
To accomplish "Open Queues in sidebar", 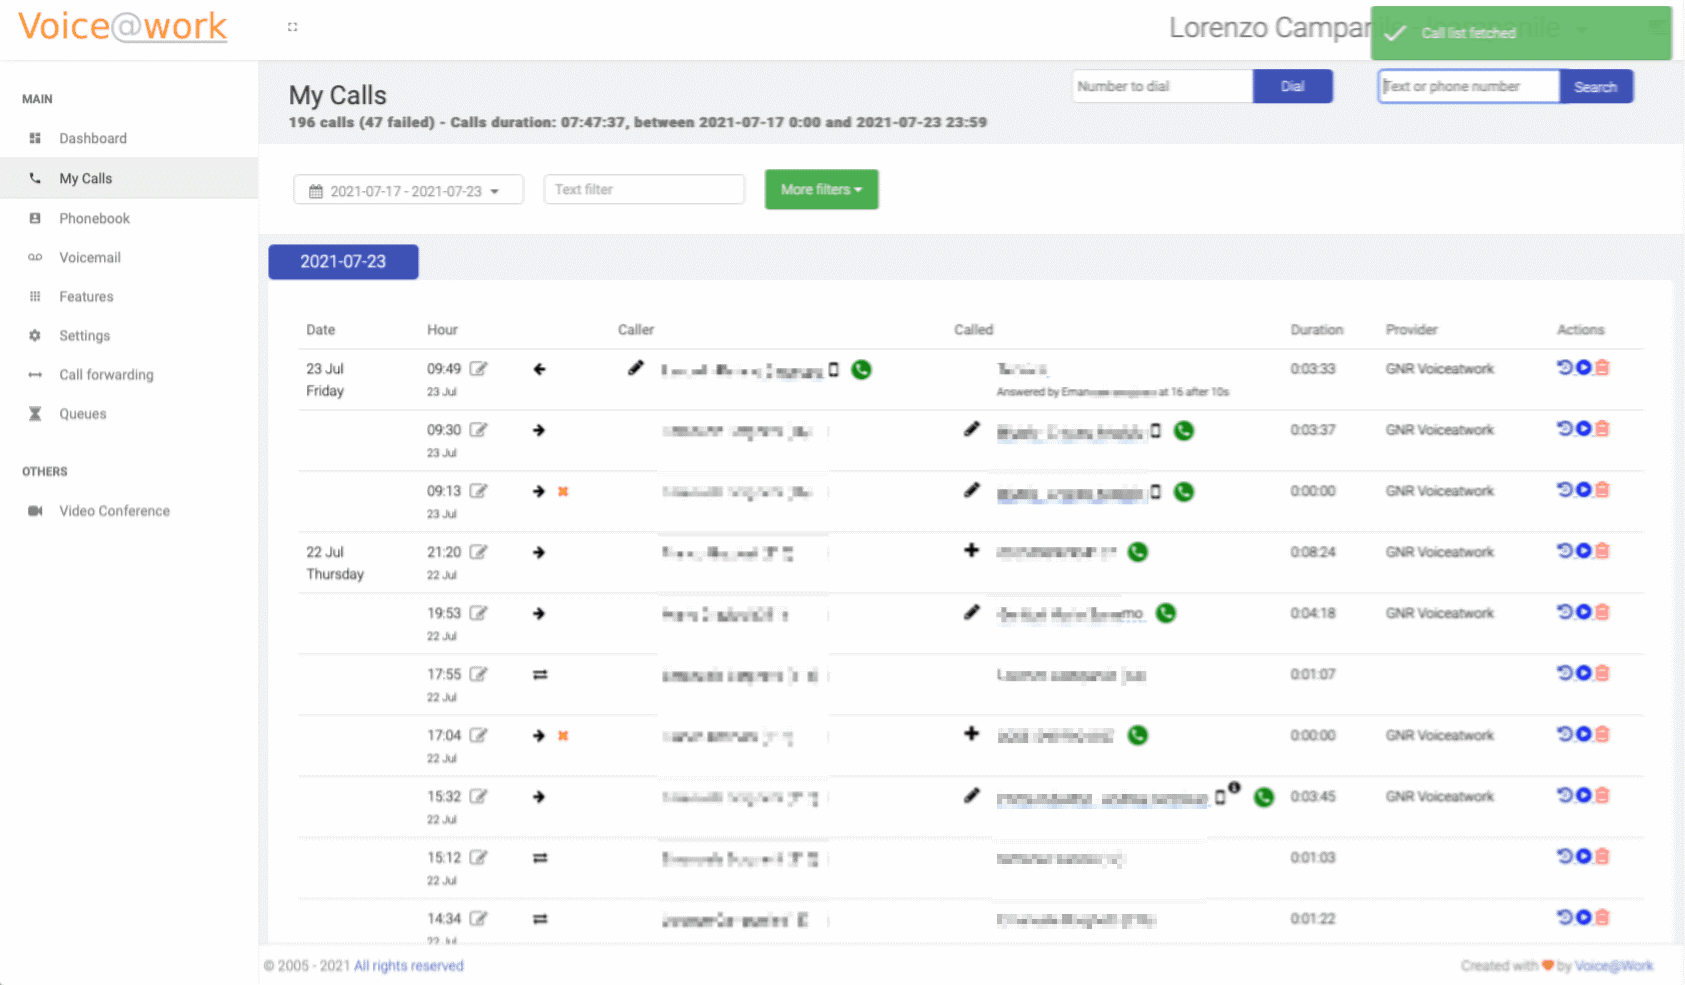I will 82,413.
